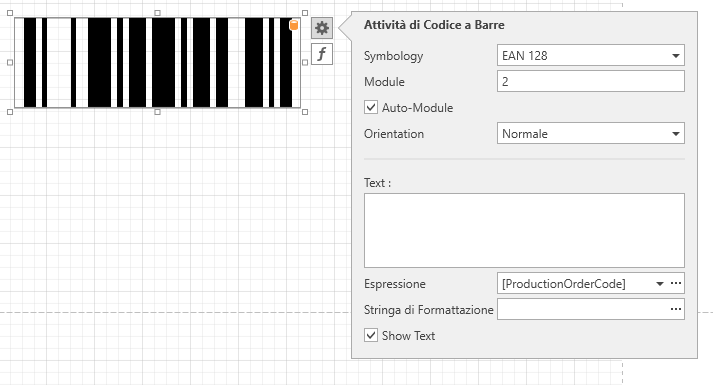
Task: Select the barcode control on the design surface
Action: (x=157, y=63)
